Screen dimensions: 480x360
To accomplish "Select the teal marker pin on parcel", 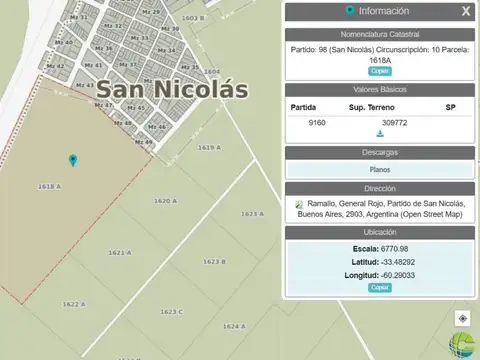I will pyautogui.click(x=73, y=160).
